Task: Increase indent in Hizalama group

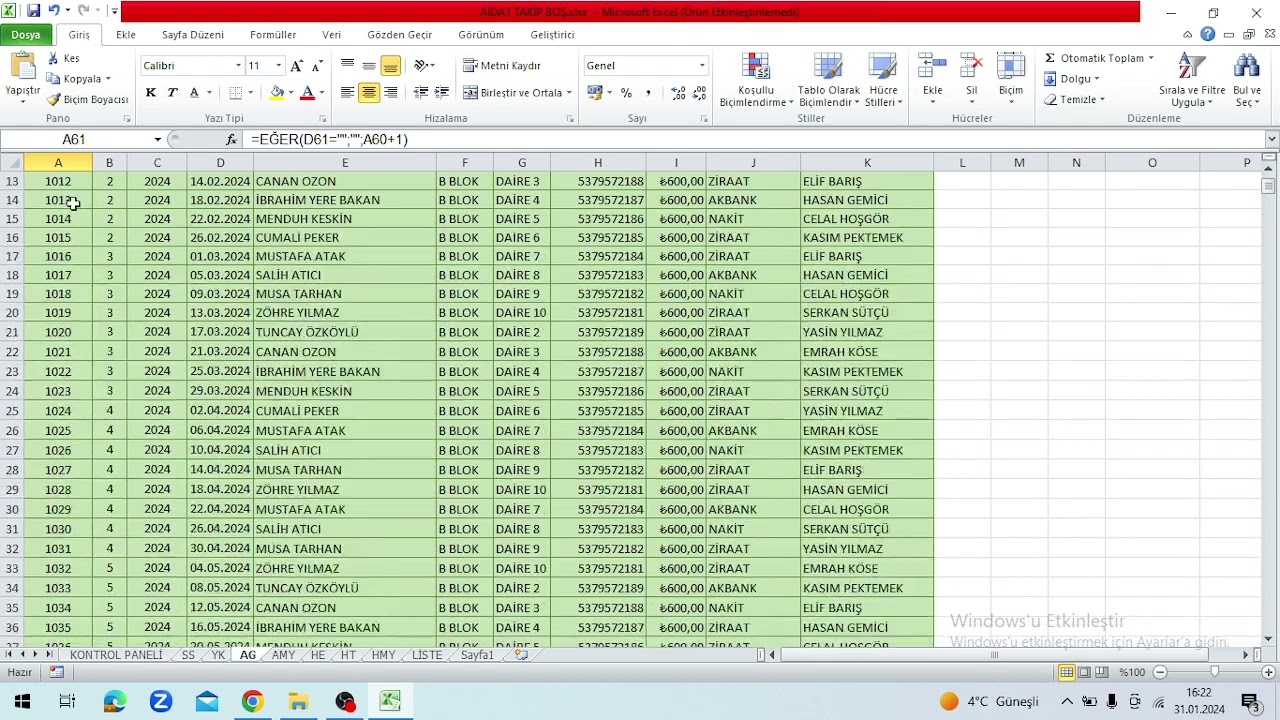Action: (x=442, y=93)
